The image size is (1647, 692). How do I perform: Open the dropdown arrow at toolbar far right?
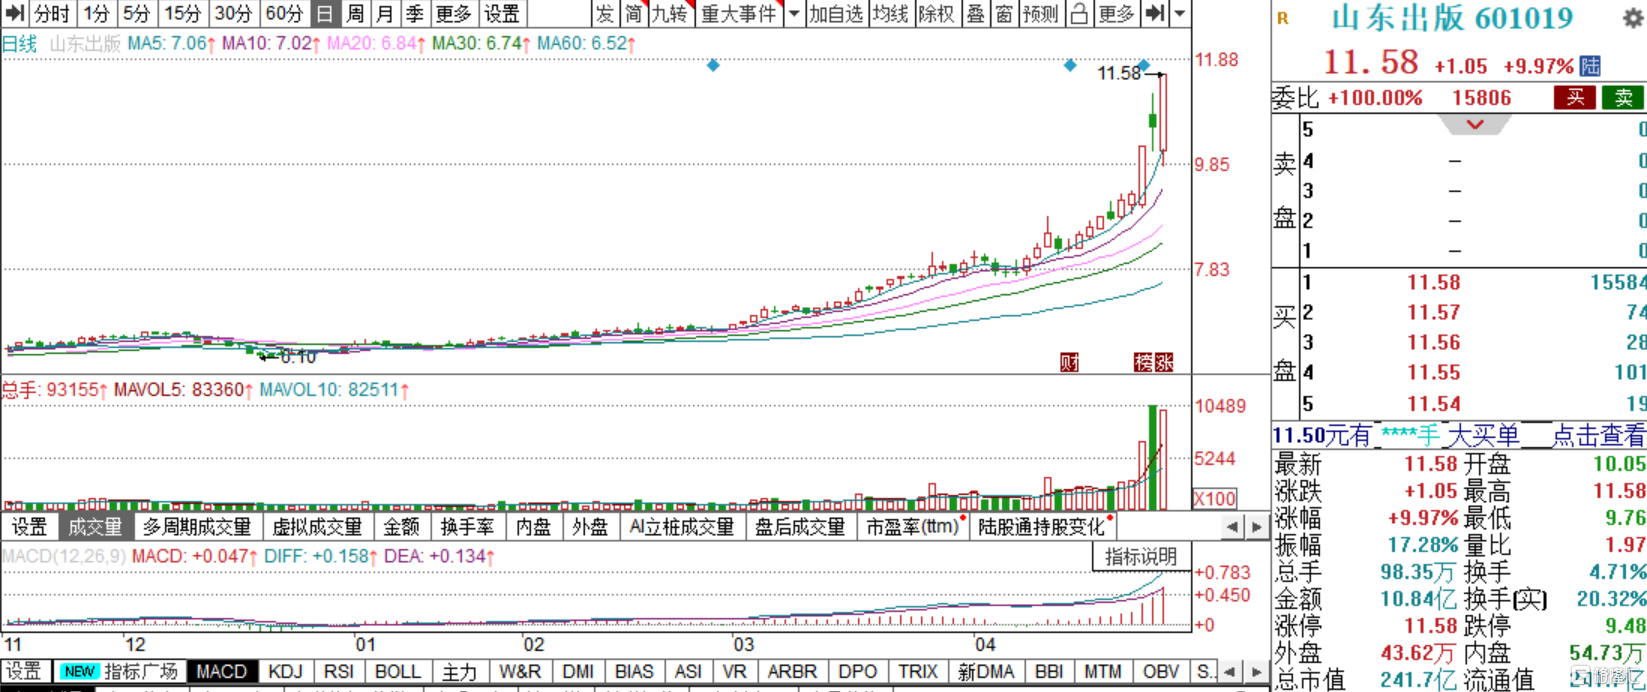pos(1180,14)
